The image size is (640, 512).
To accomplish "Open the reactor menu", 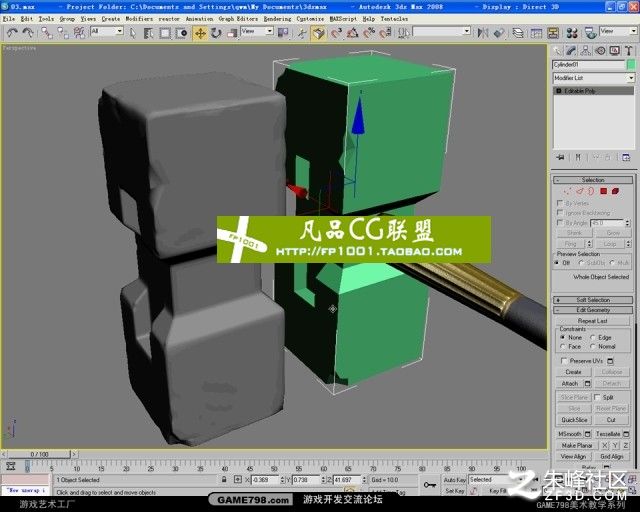I will point(169,19).
